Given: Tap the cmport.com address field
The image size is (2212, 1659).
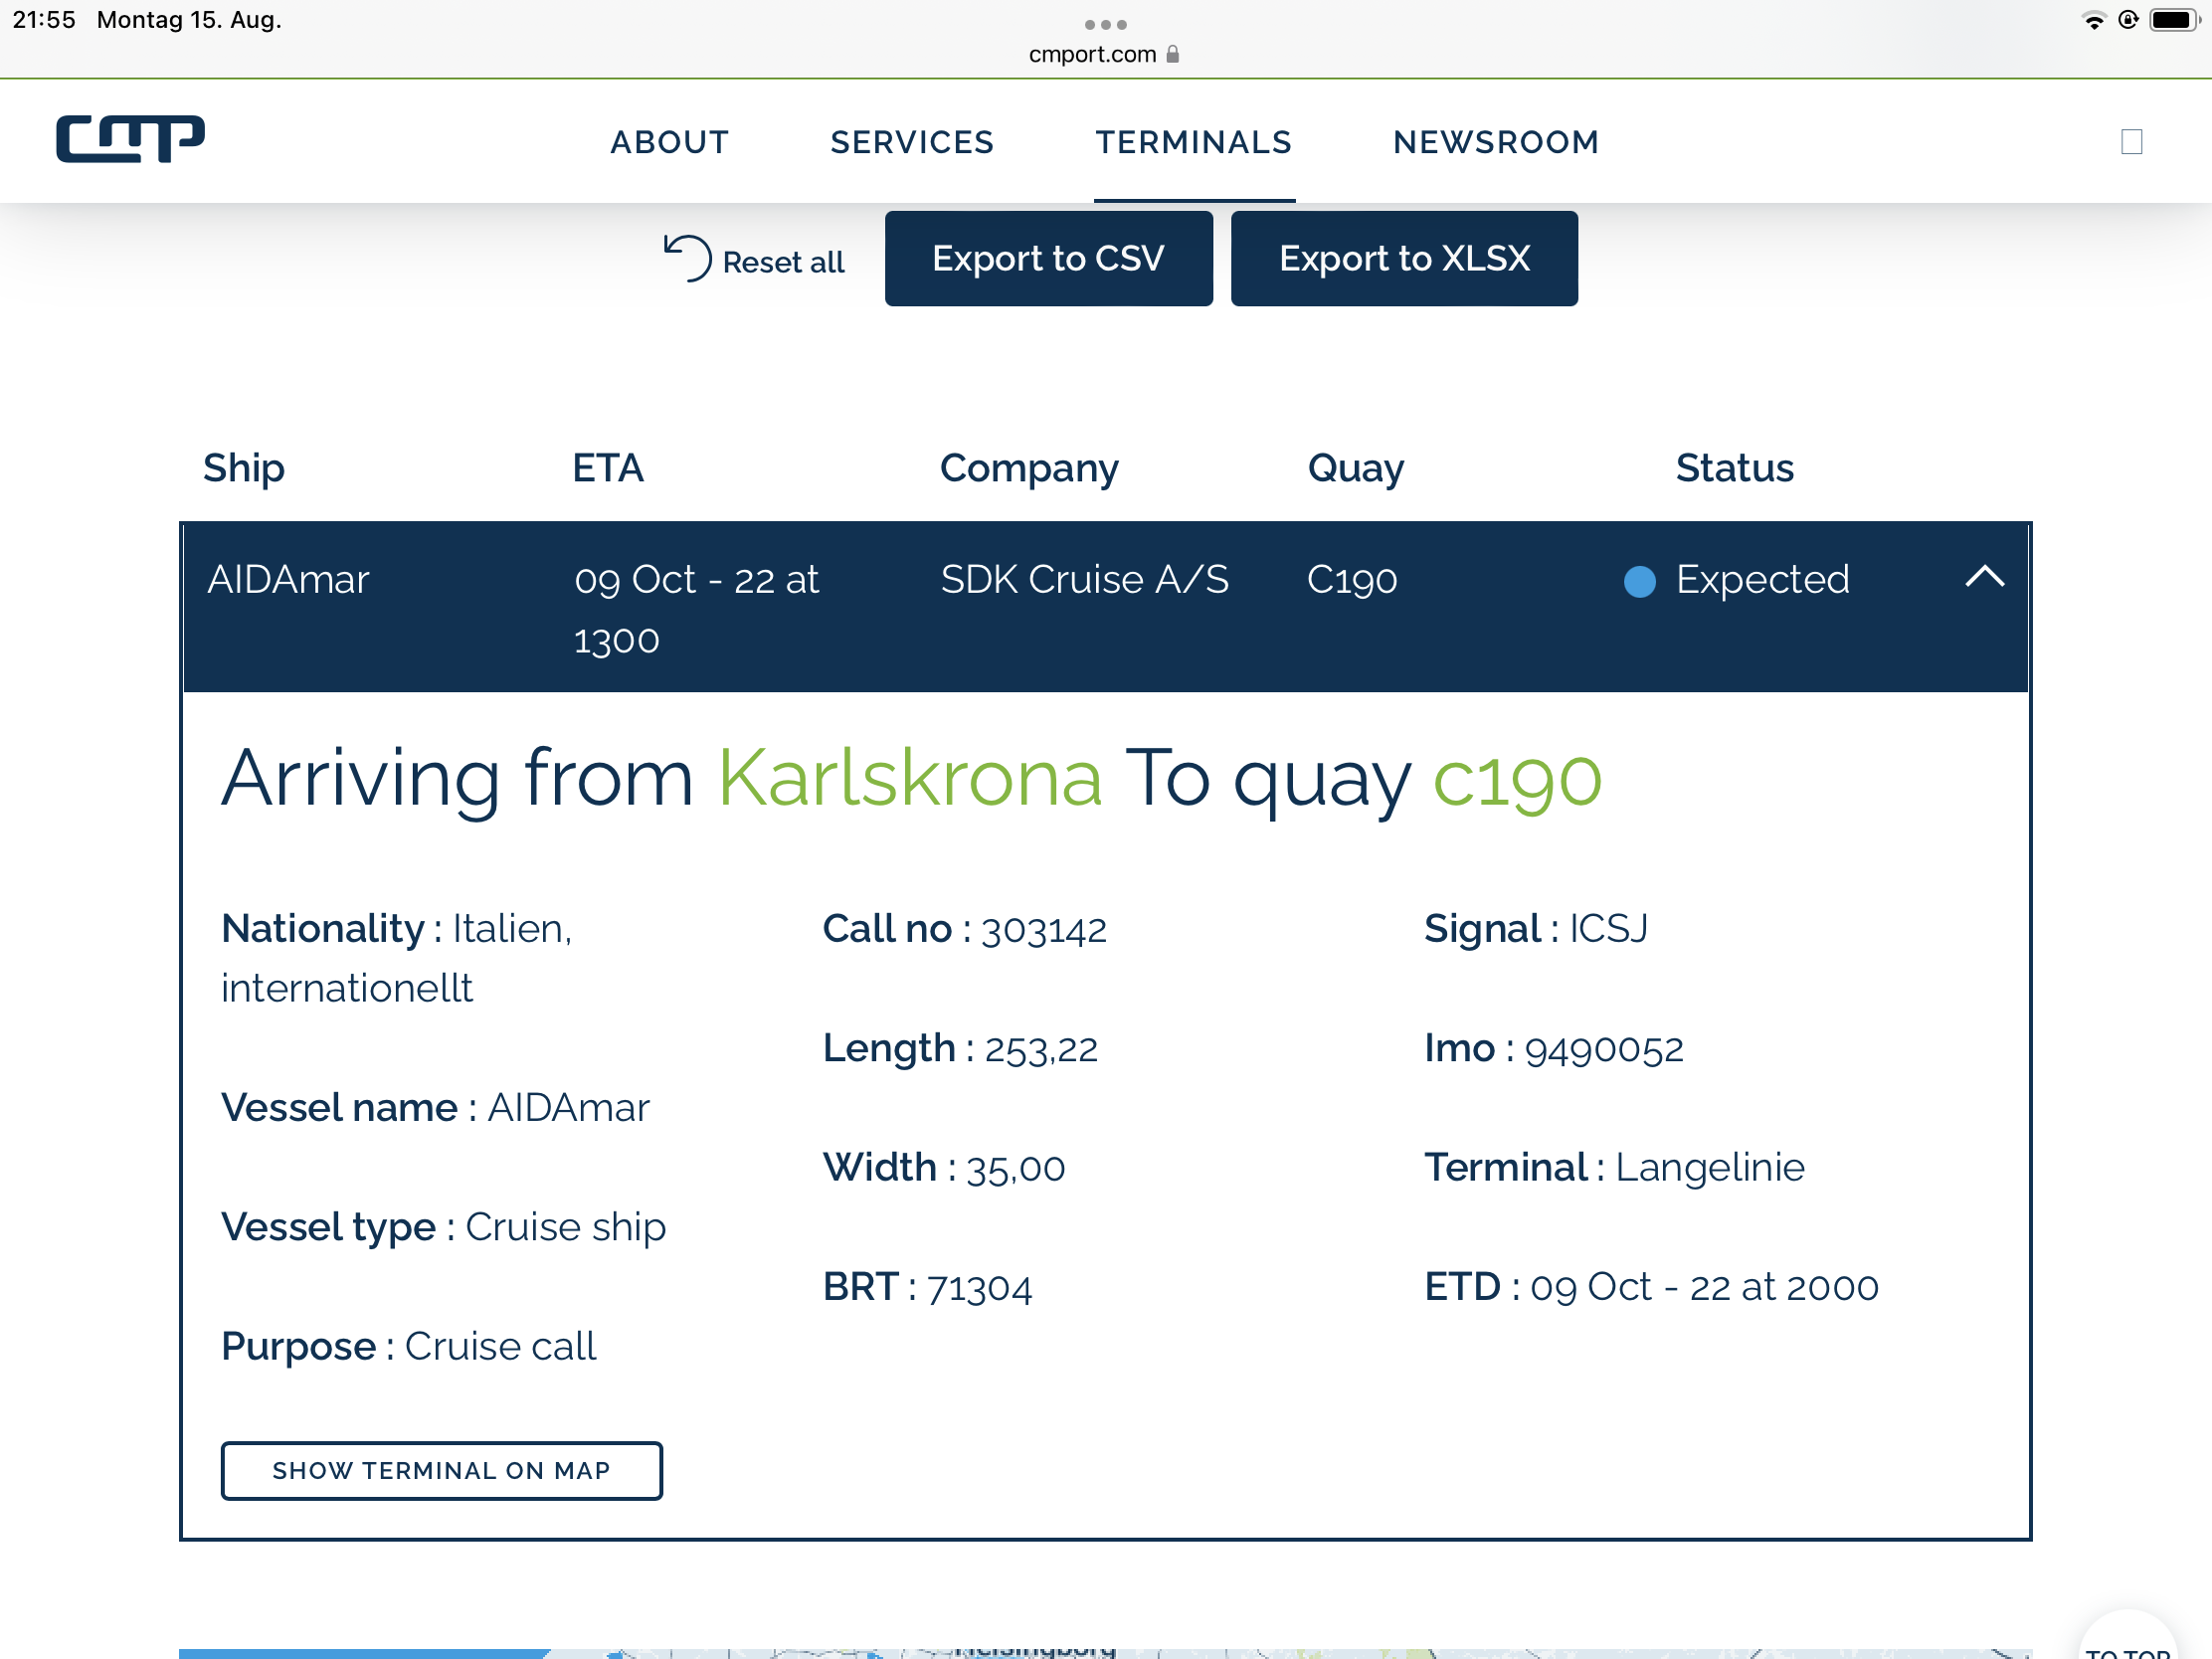Looking at the screenshot, I should coord(1092,54).
